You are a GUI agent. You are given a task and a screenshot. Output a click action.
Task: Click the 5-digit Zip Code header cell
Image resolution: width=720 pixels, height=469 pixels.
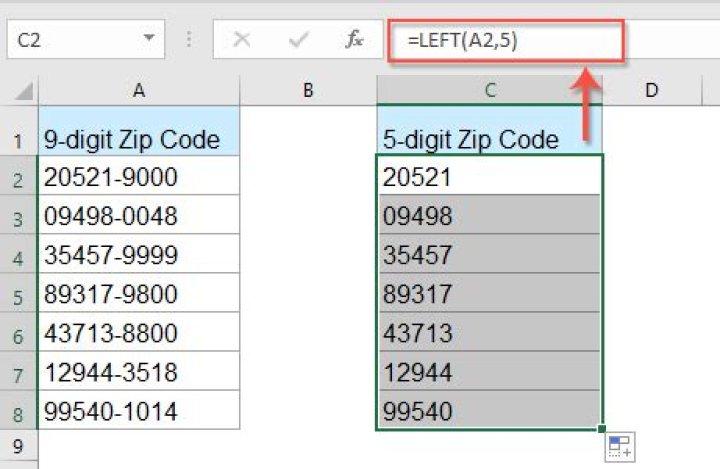pos(490,139)
